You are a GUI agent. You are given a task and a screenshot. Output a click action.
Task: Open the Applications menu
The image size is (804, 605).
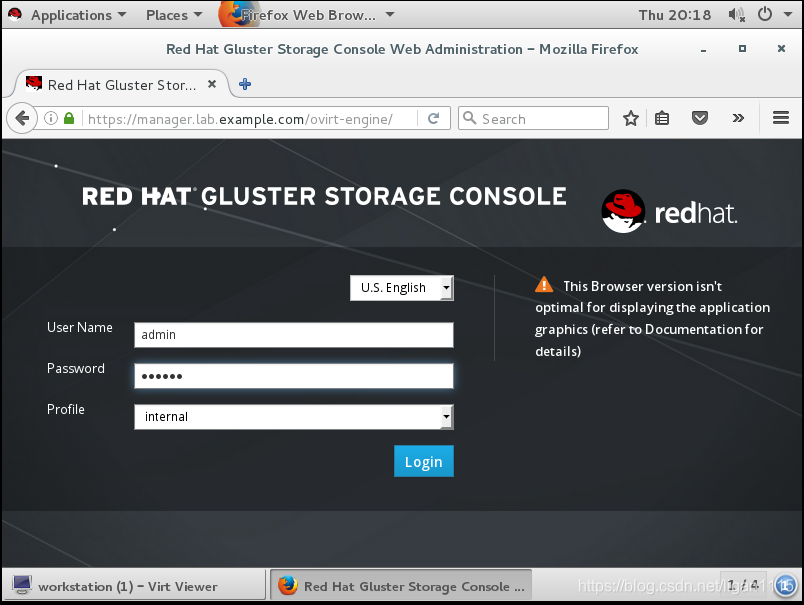pos(78,15)
